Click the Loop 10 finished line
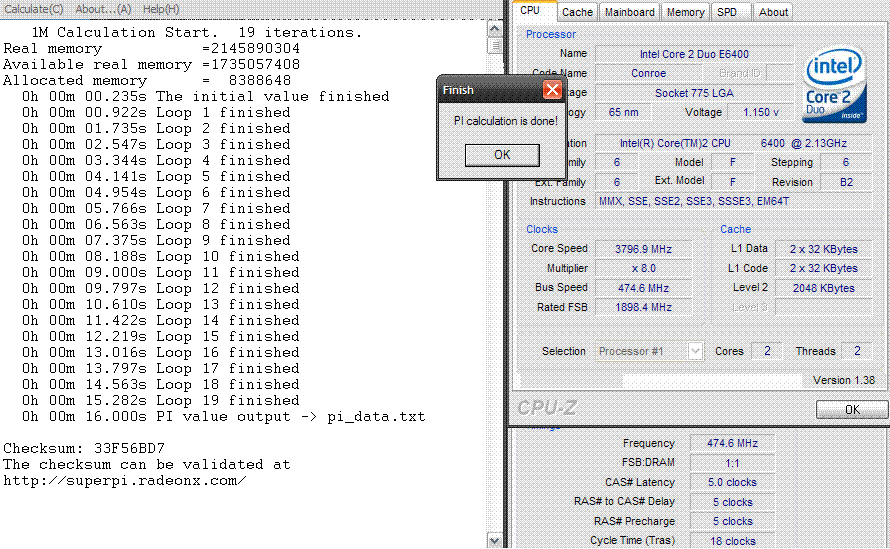The width and height of the screenshot is (890, 549). coord(161,257)
